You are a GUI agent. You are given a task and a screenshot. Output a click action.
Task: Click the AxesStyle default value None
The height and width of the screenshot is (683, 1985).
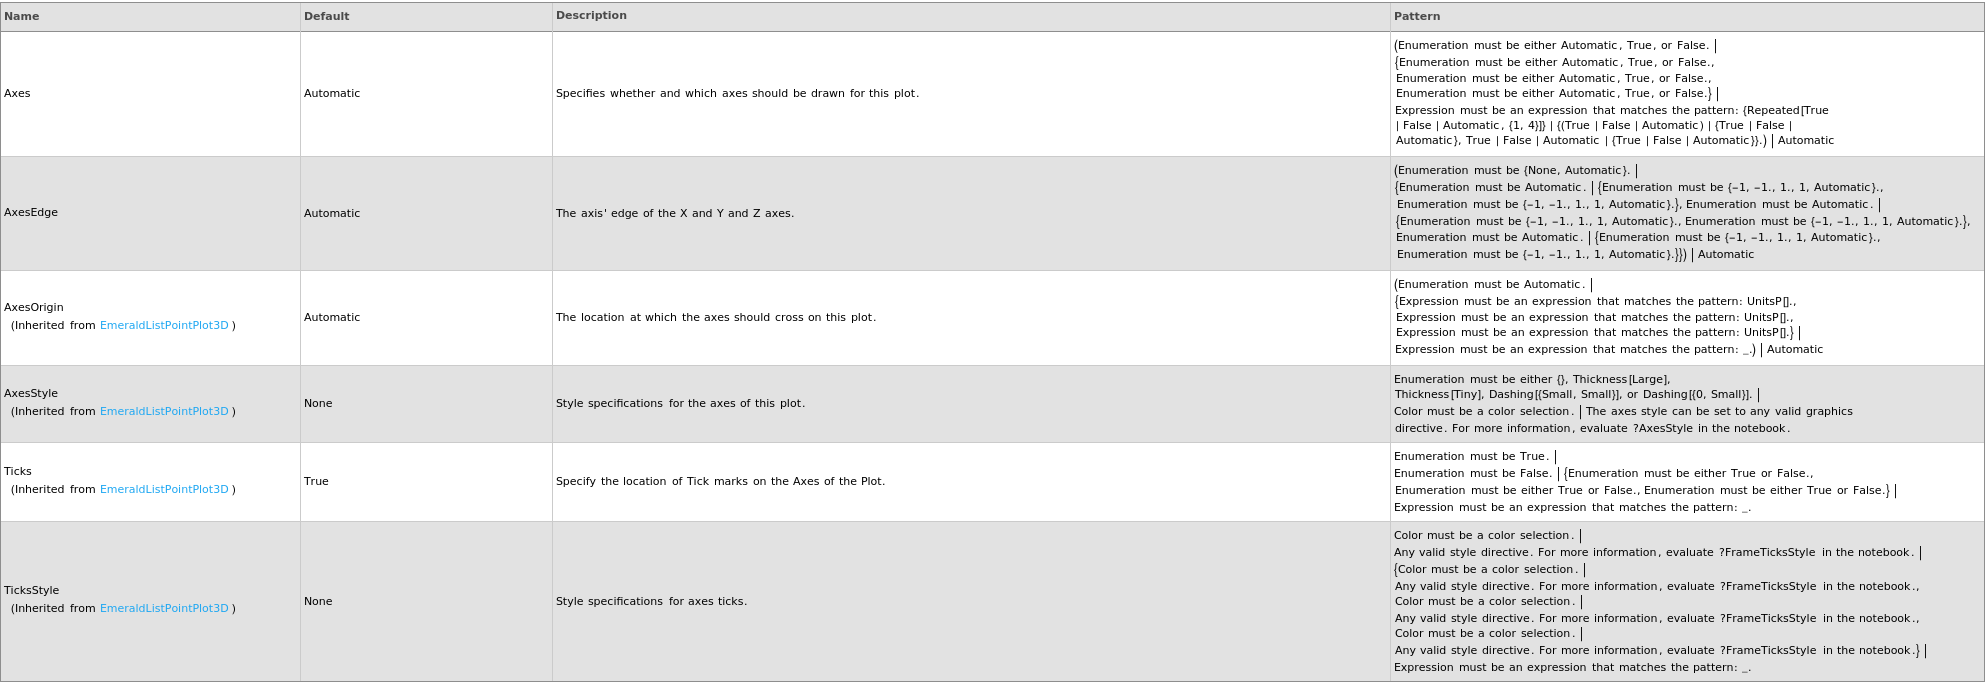318,404
